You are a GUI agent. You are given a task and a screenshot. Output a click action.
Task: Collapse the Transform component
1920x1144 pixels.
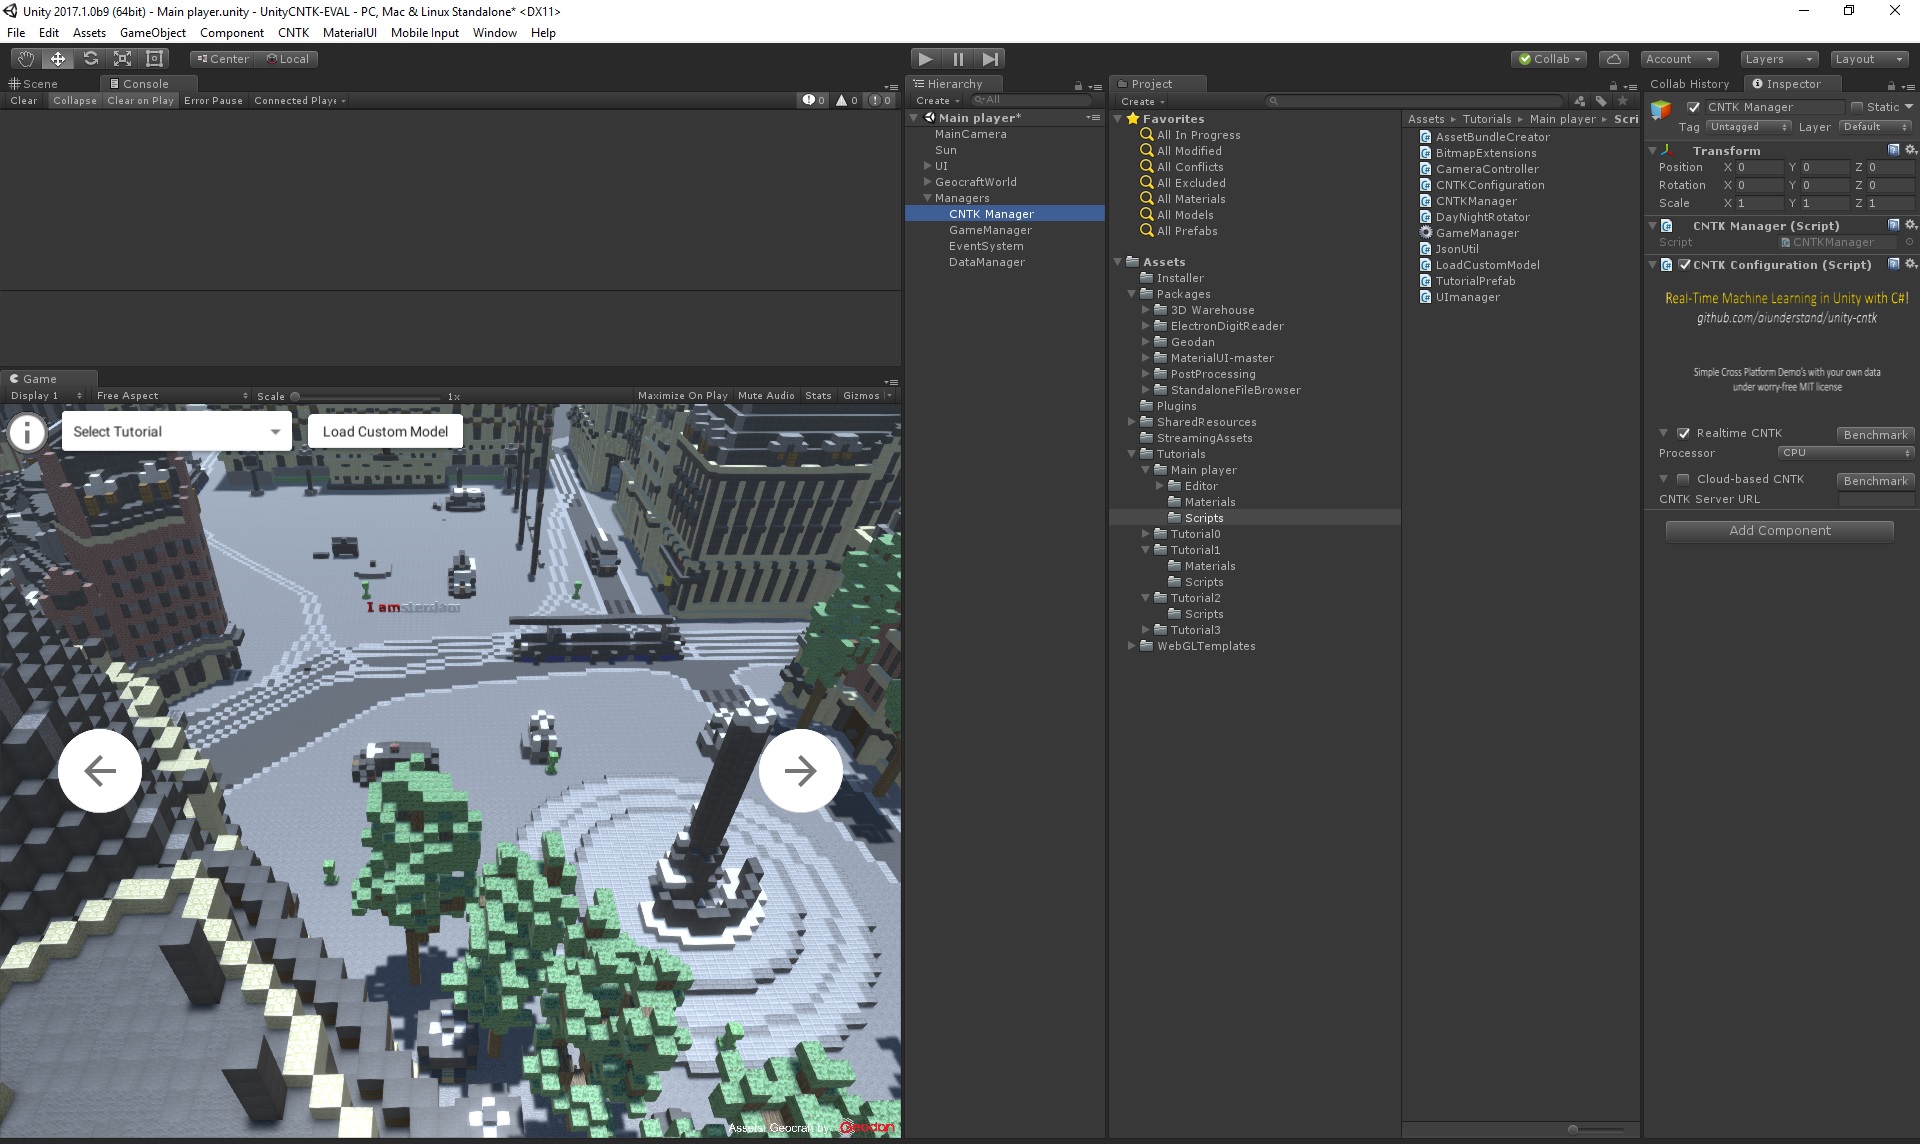click(x=1652, y=150)
